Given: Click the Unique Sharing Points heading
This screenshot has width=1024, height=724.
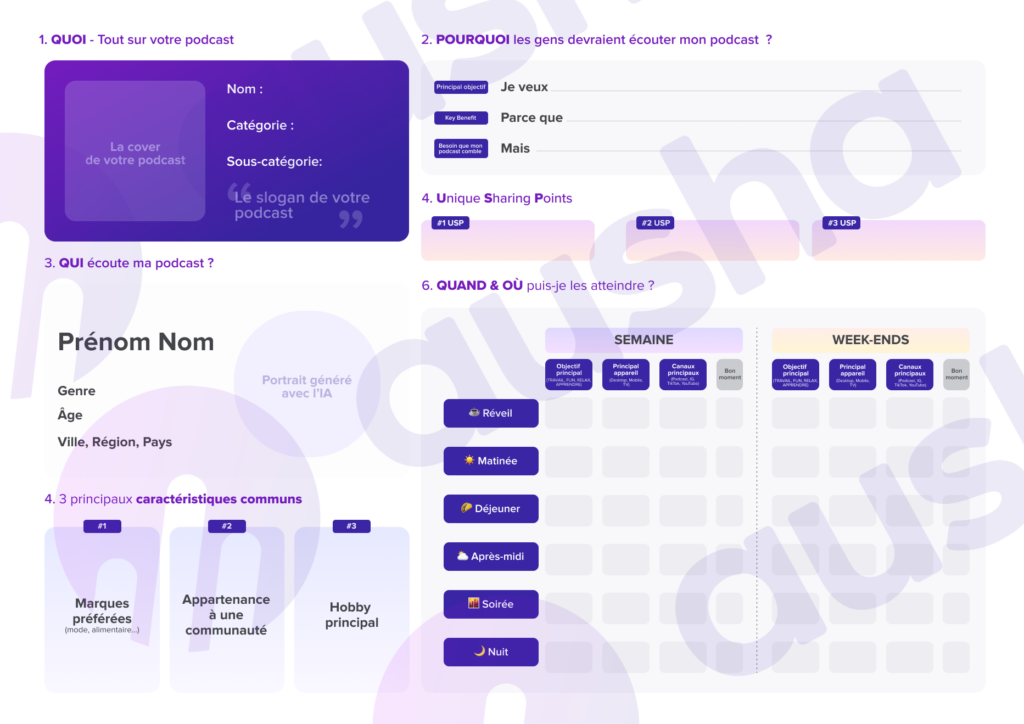Looking at the screenshot, I should [496, 198].
